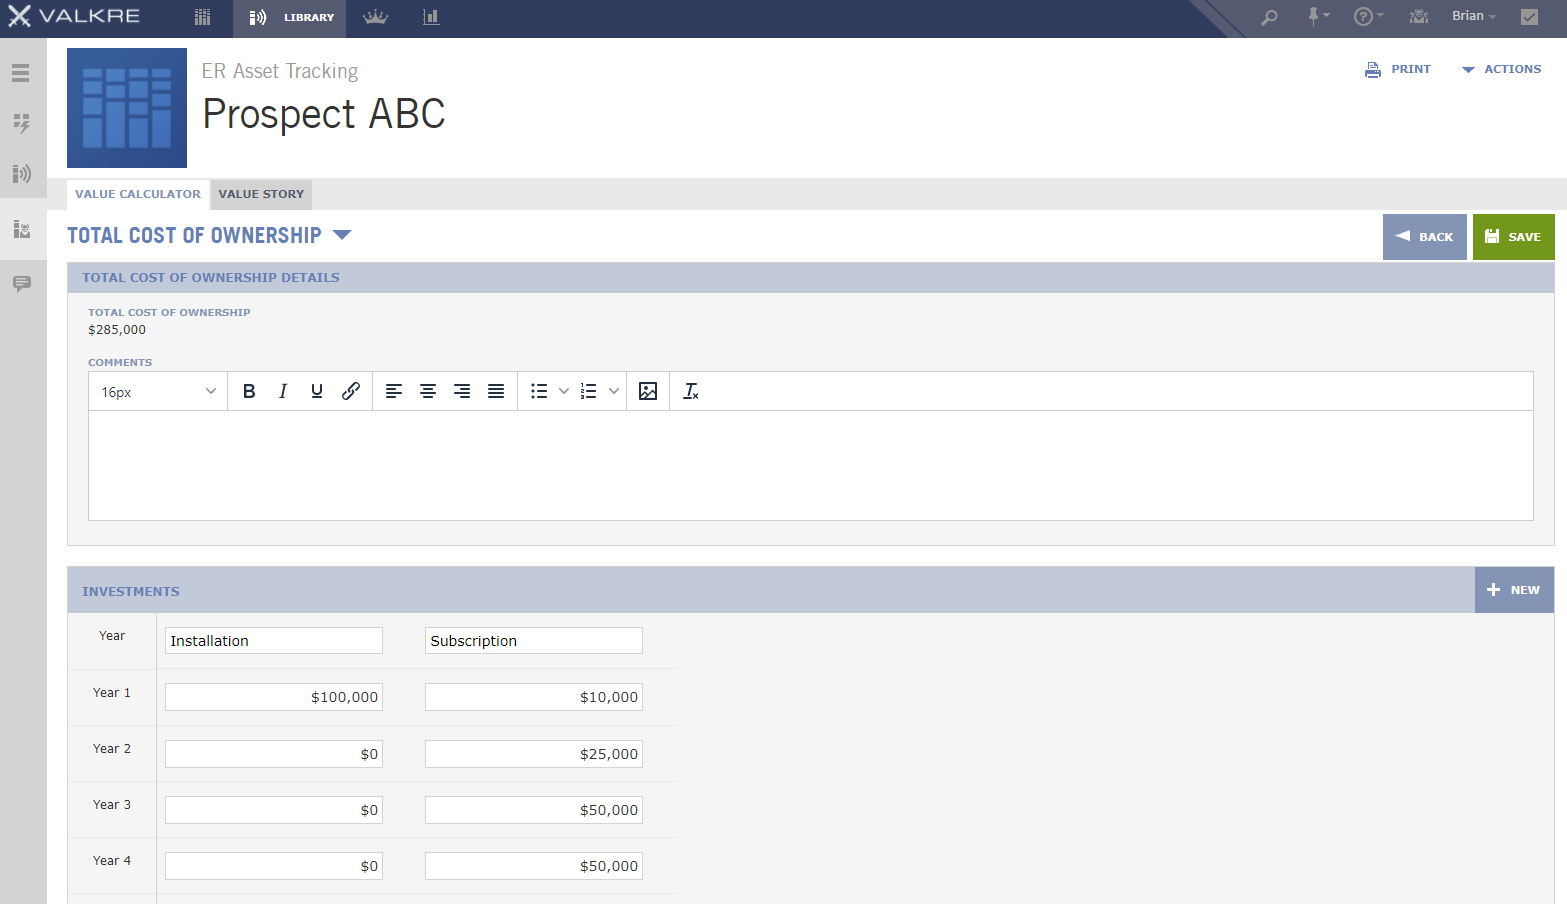Save the total cost of ownership
1567x904 pixels.
[x=1513, y=237]
